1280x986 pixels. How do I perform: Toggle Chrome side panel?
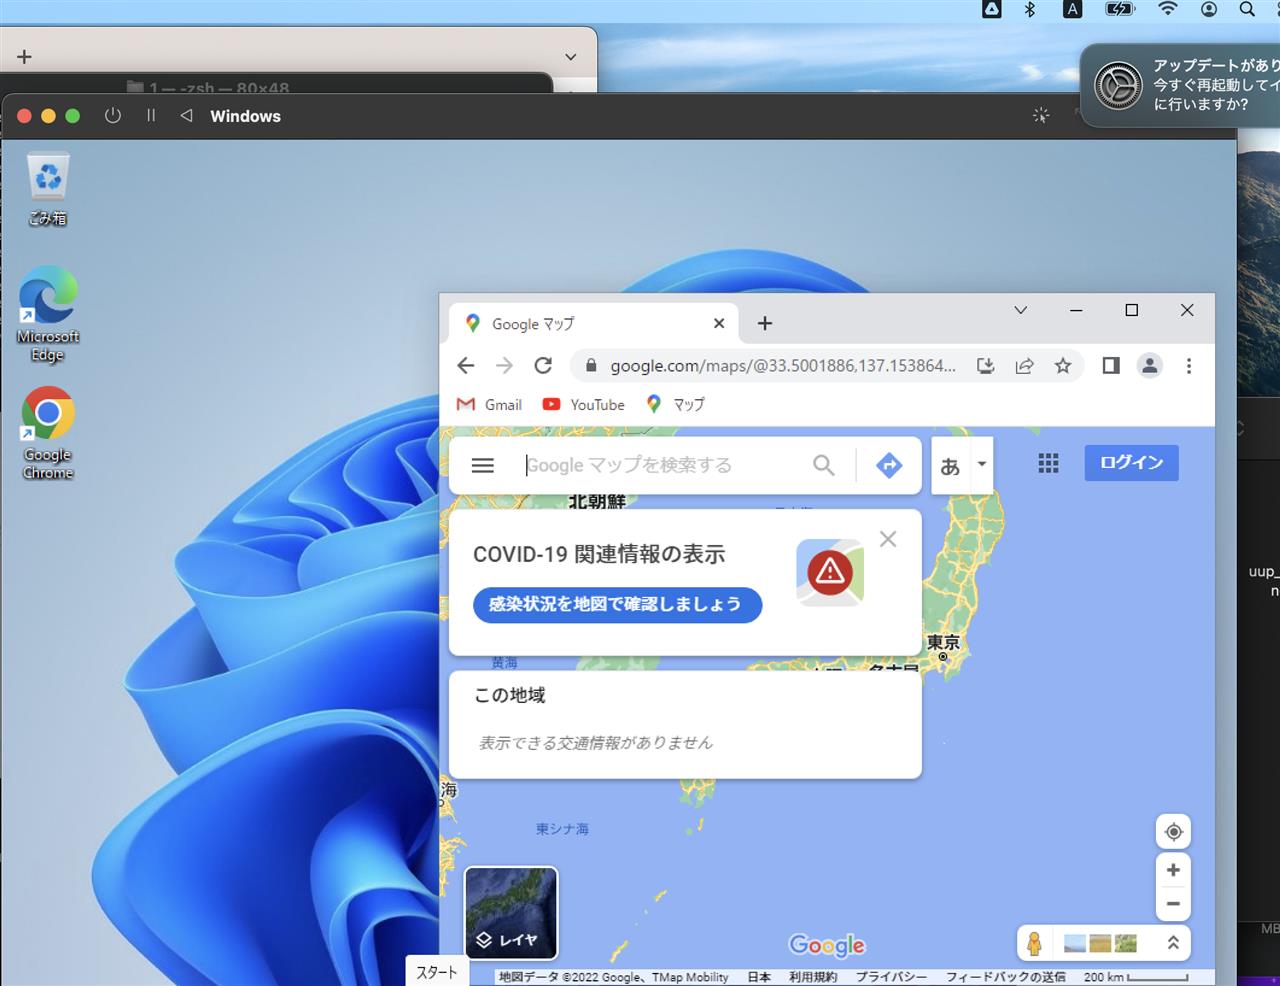[1111, 366]
